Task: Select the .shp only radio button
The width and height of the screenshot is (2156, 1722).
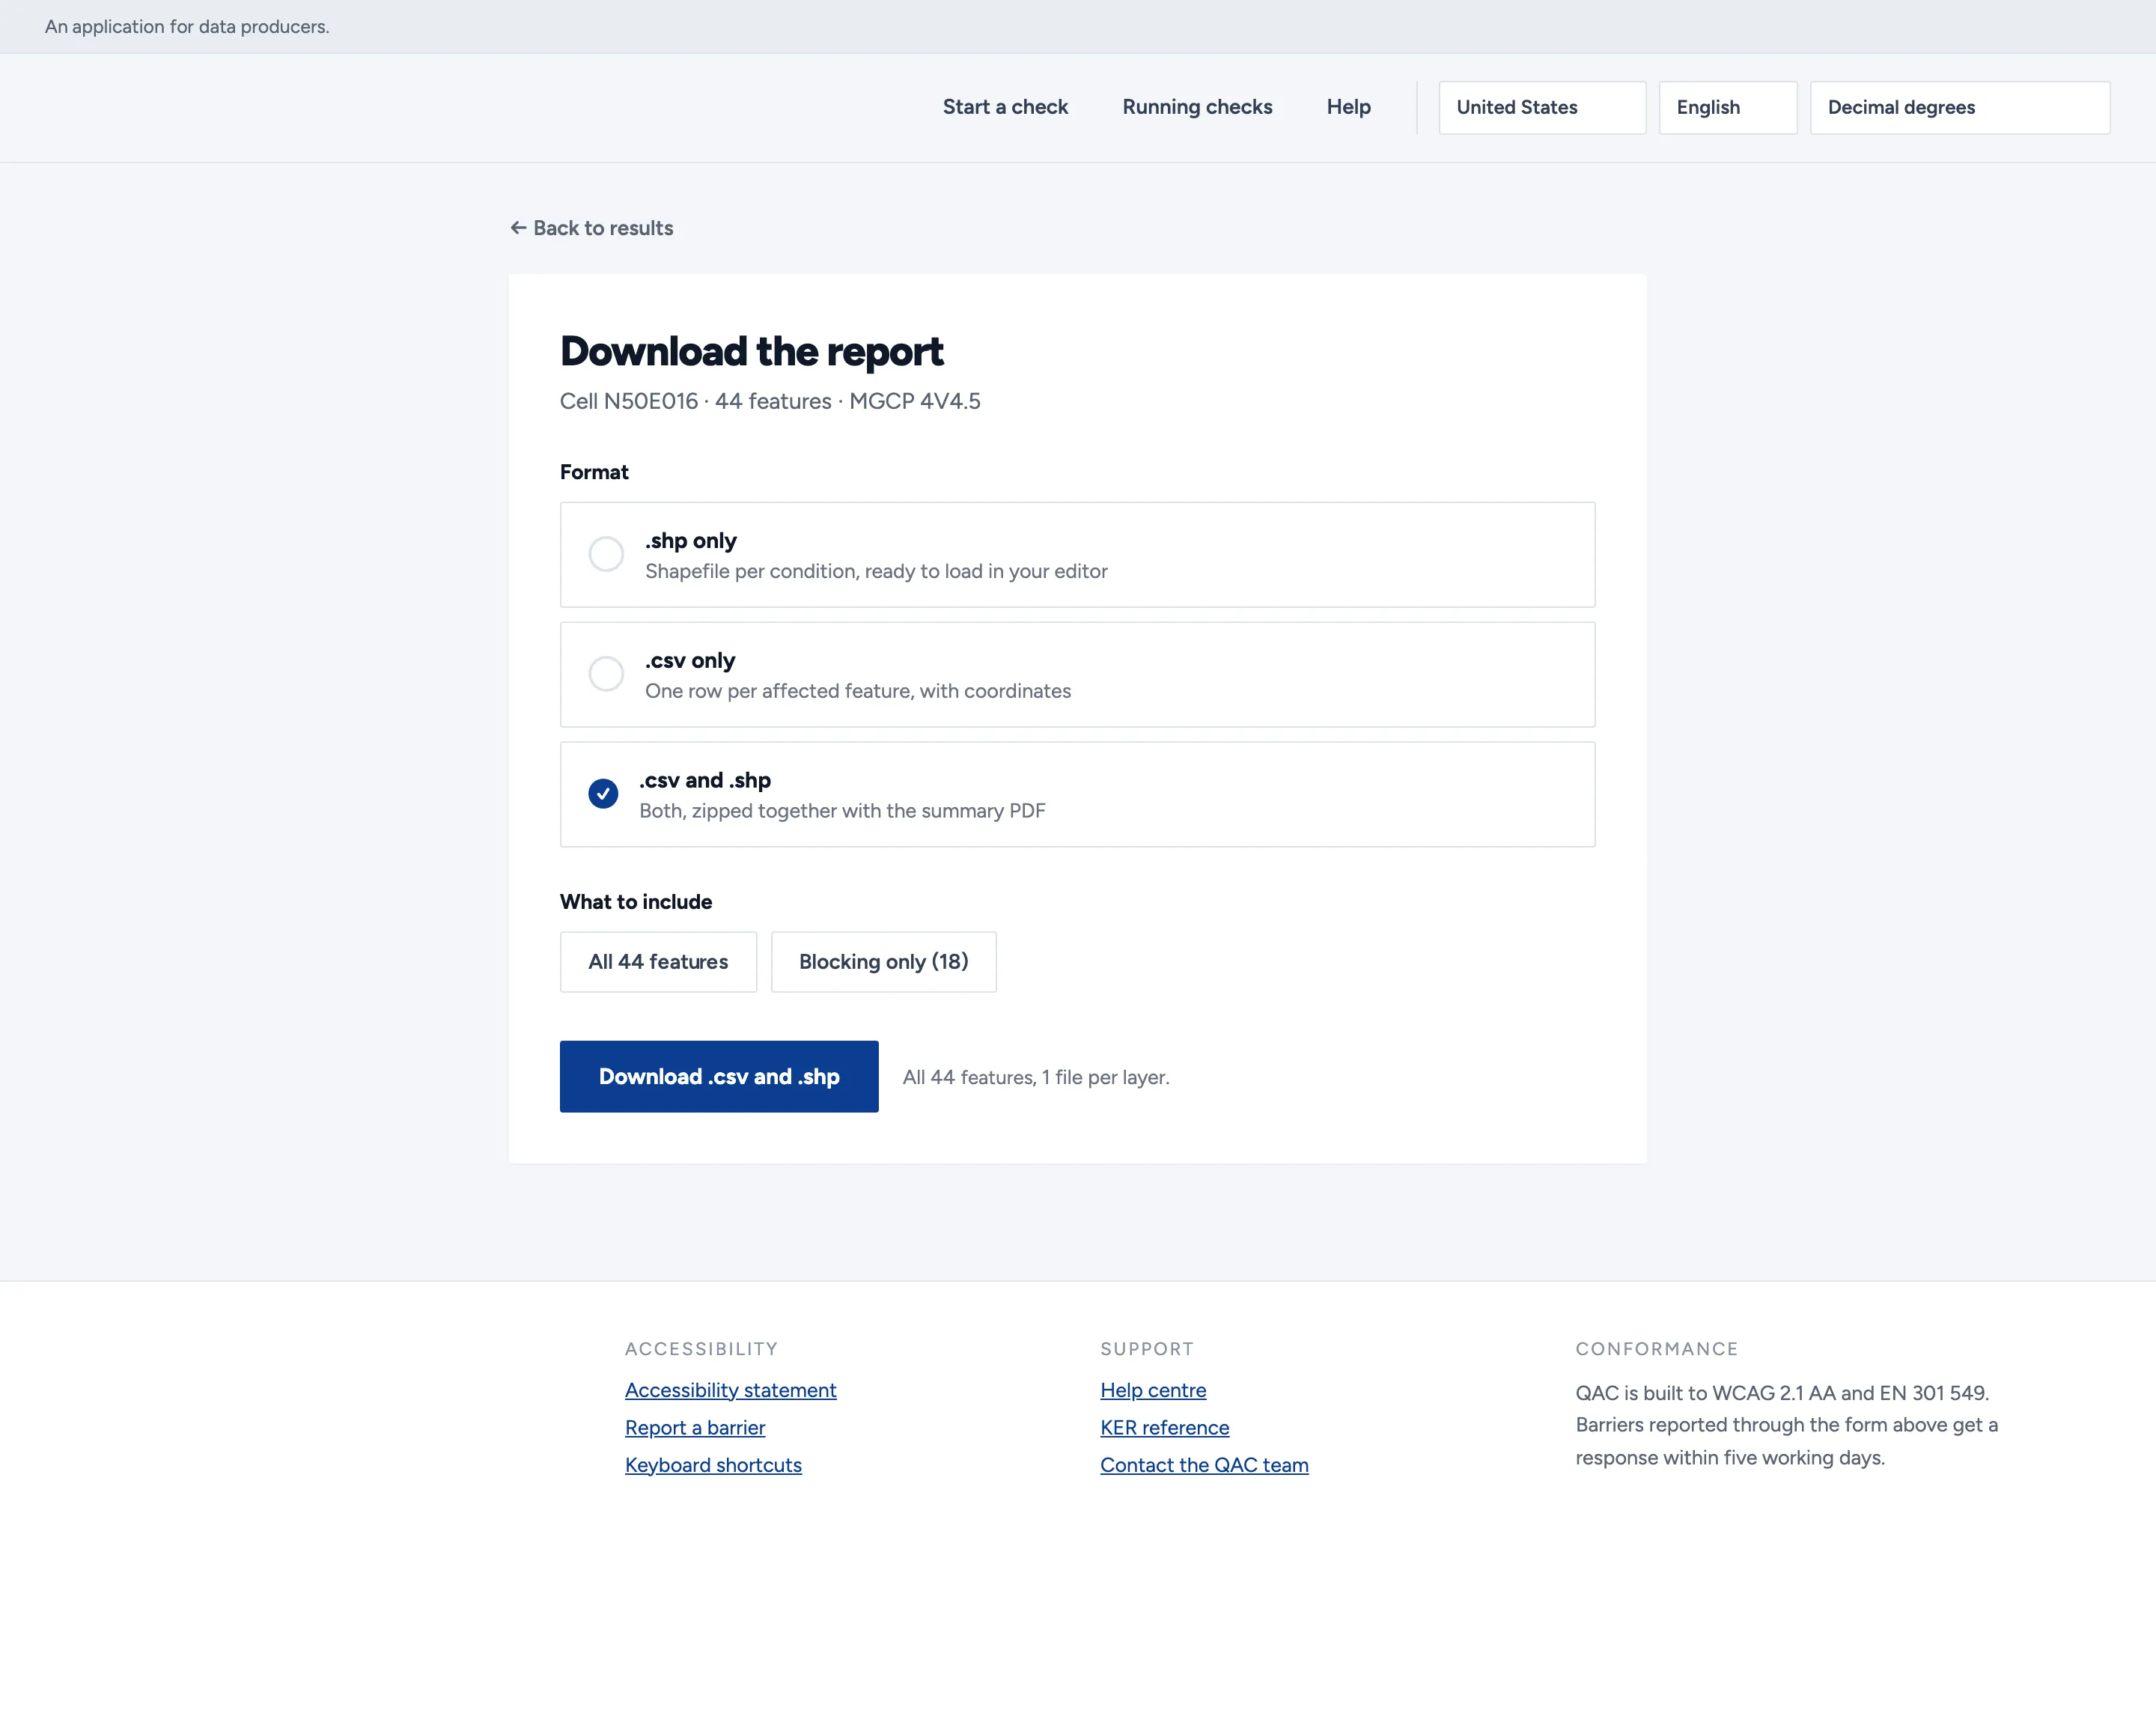Action: coord(606,554)
